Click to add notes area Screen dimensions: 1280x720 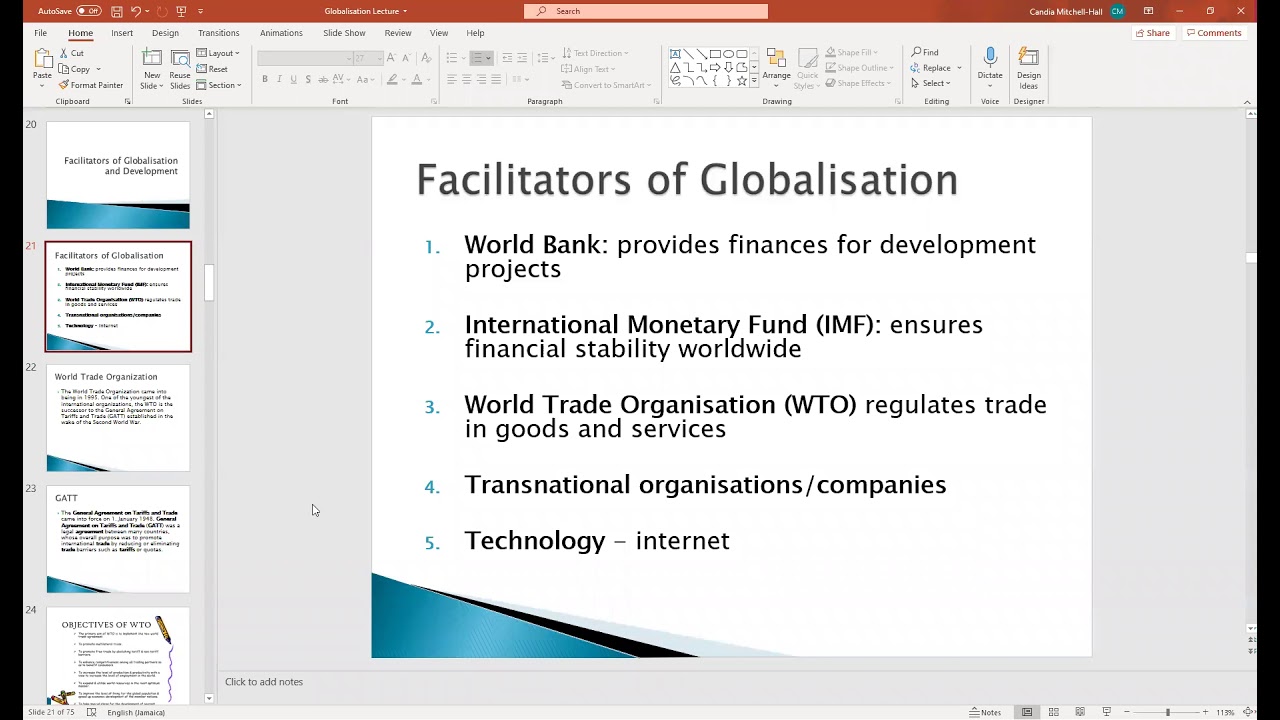pos(264,682)
